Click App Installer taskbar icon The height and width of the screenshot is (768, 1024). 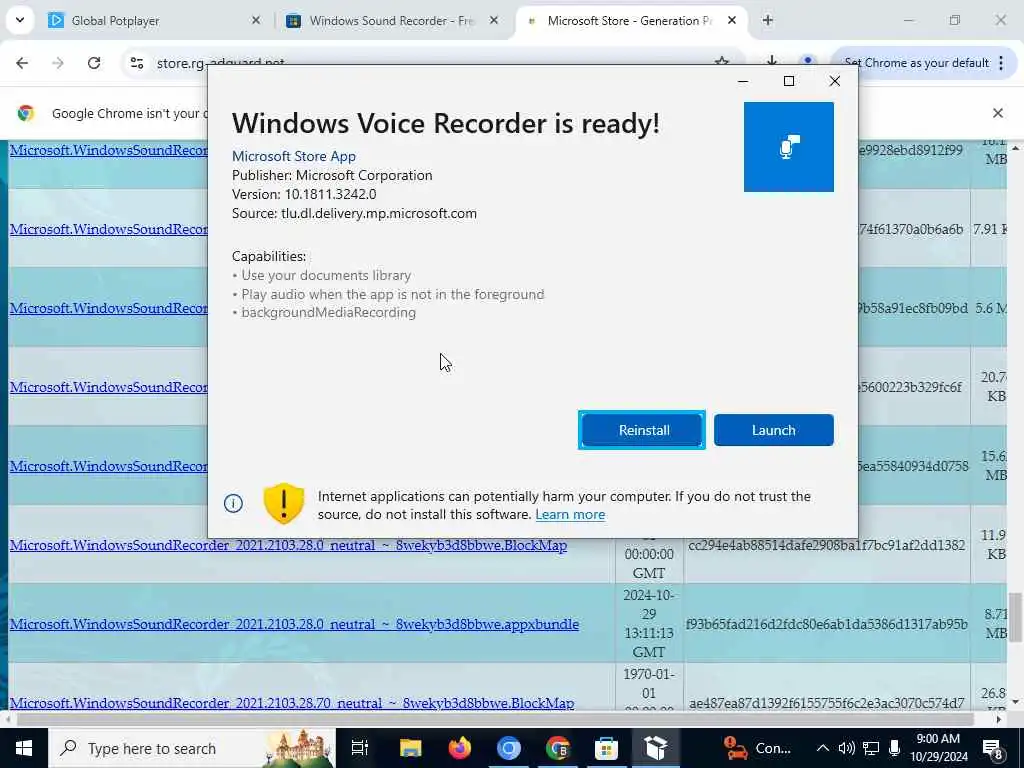[656, 748]
